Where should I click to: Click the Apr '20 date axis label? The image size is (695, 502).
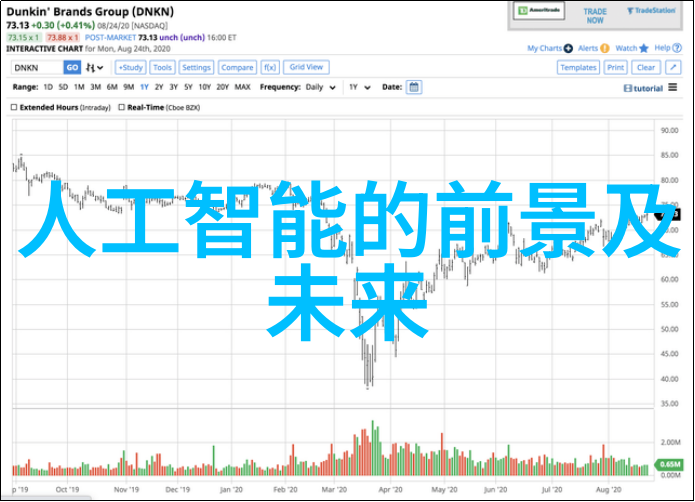click(x=390, y=490)
